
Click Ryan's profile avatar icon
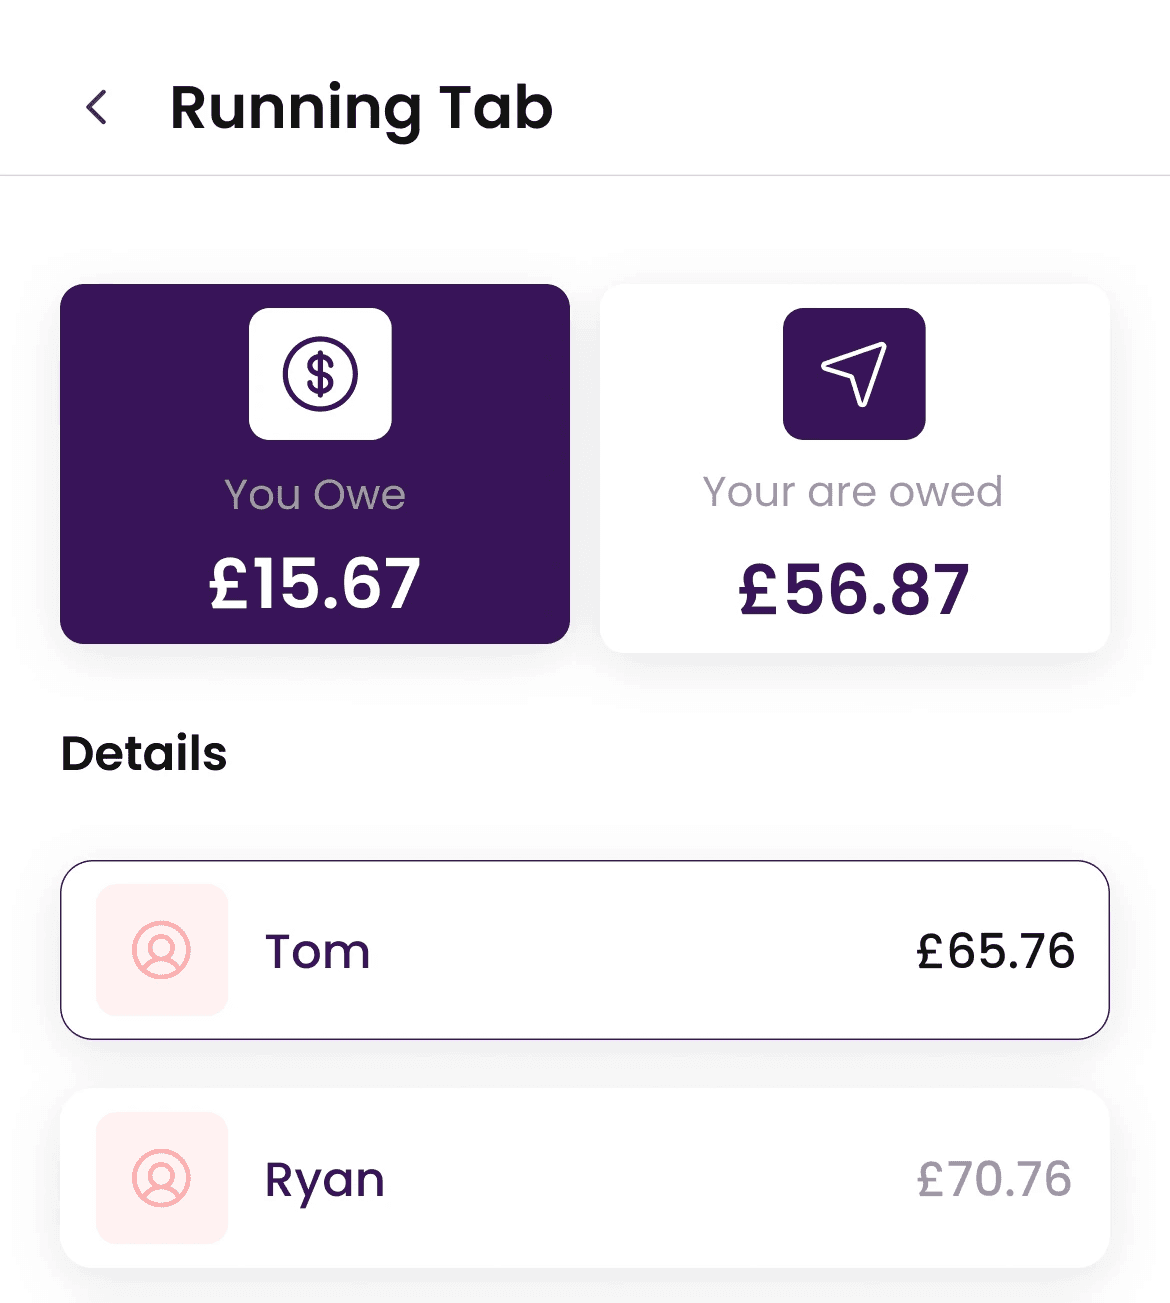(162, 1178)
